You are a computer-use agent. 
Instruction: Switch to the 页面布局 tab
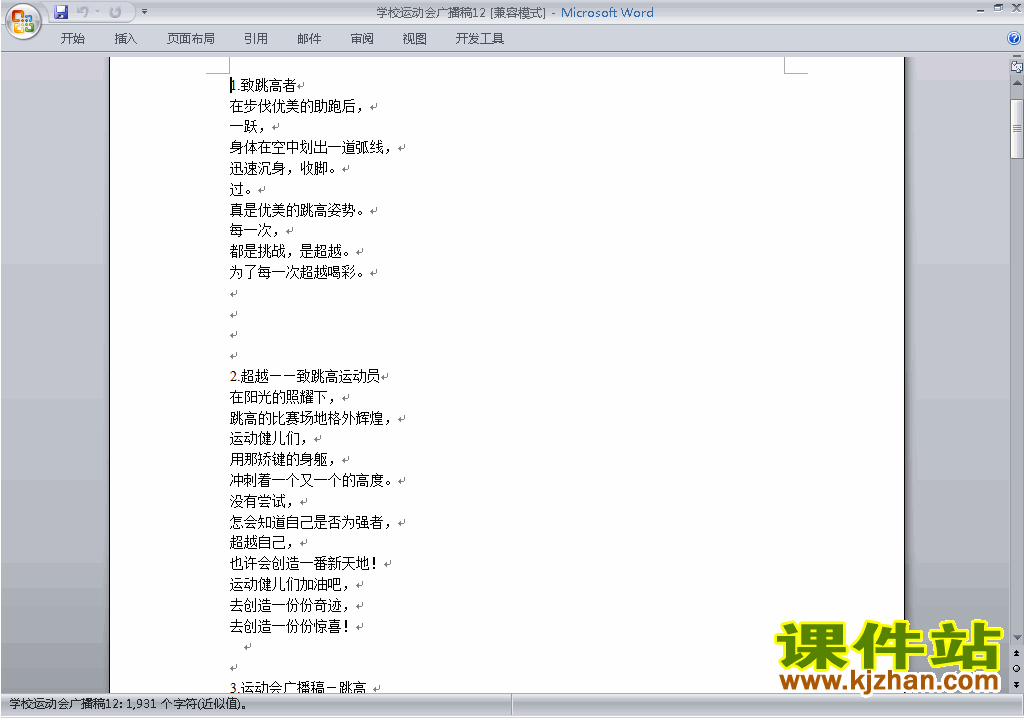(190, 39)
